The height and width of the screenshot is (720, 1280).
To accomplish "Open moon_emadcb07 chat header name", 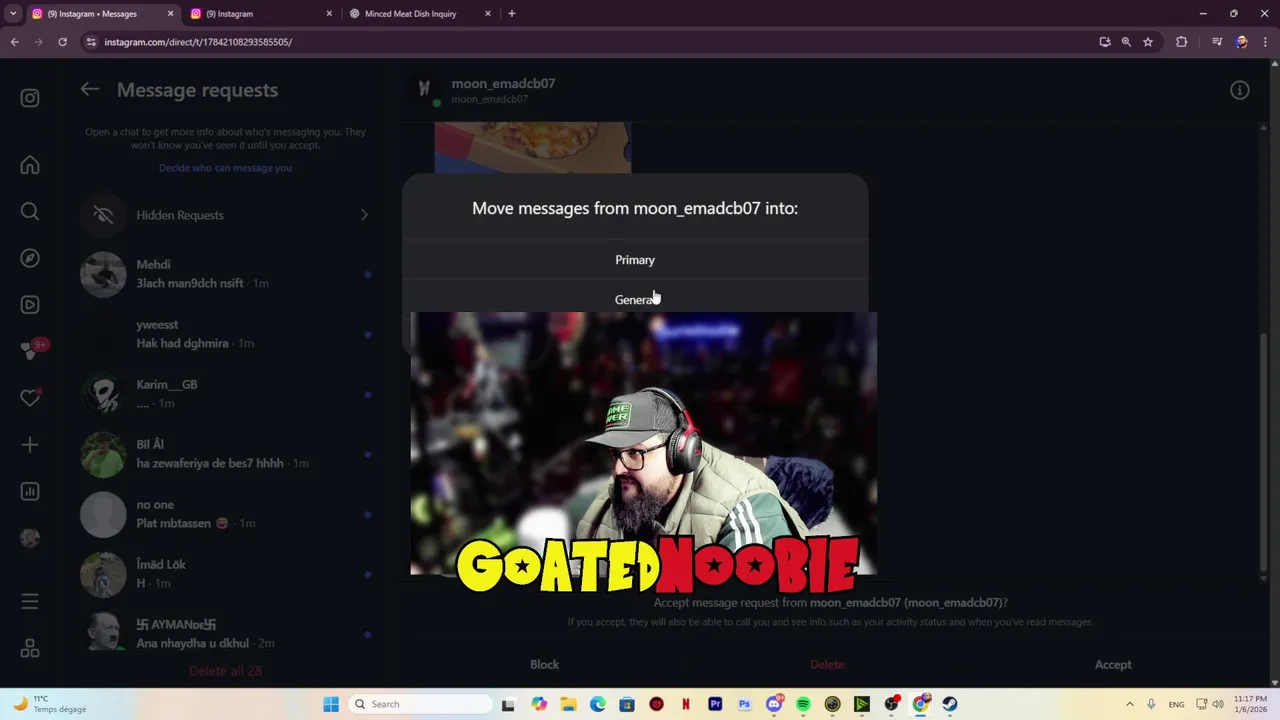I will tap(503, 84).
